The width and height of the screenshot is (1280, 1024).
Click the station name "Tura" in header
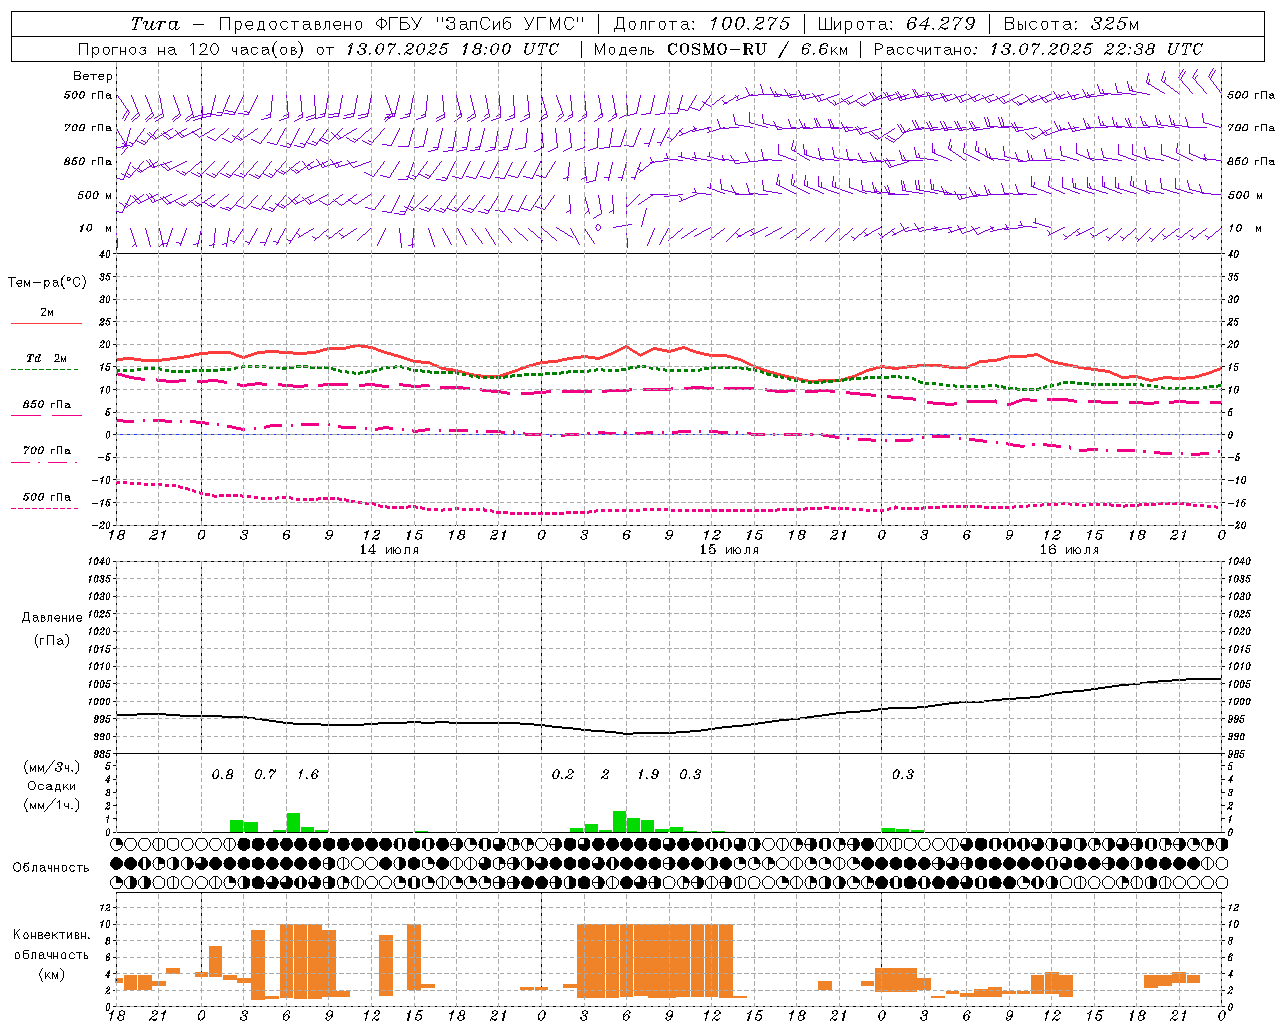[x=155, y=24]
